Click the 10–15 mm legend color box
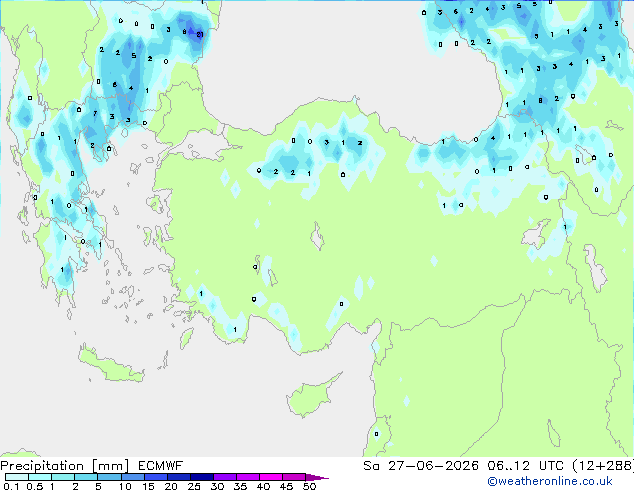 [132, 477]
